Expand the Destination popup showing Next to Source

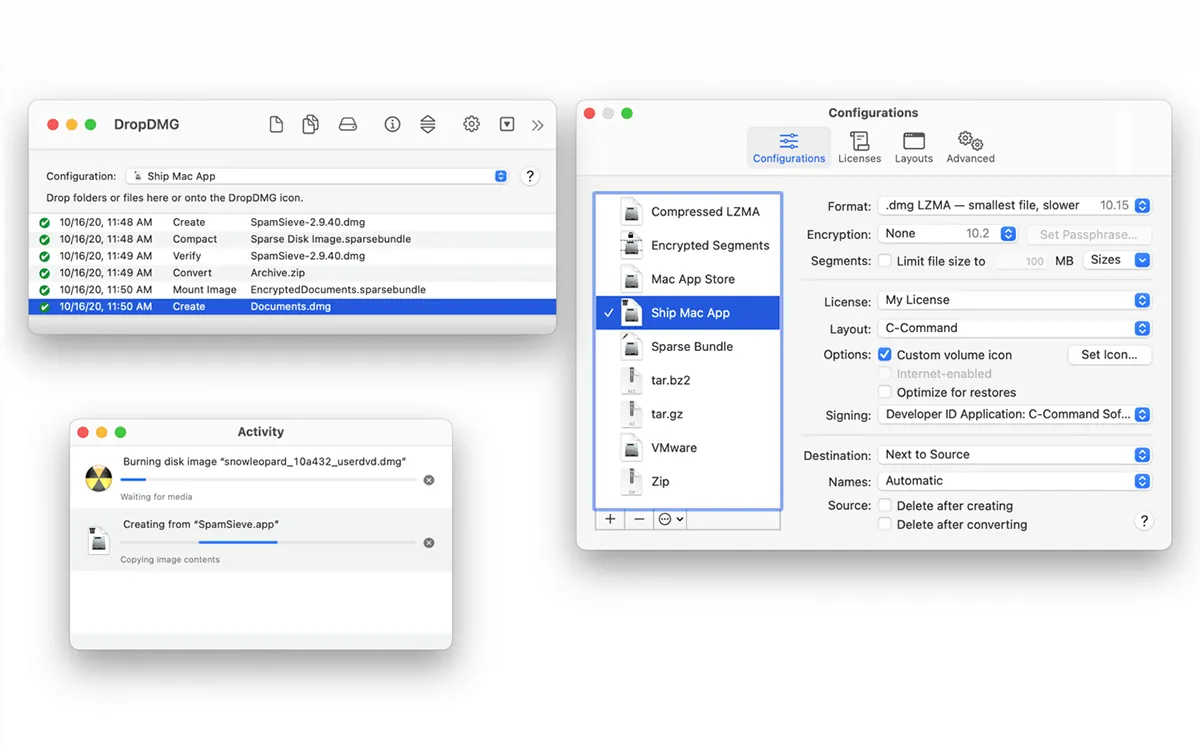click(x=1014, y=455)
